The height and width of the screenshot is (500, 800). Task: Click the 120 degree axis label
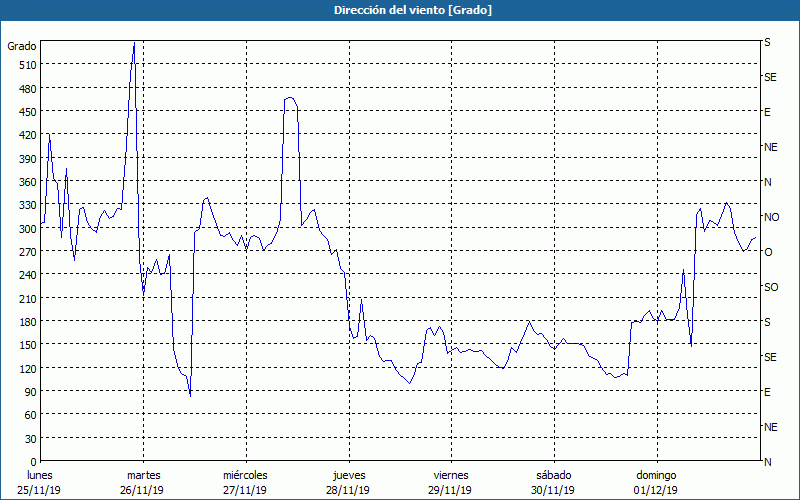[x=28, y=368]
